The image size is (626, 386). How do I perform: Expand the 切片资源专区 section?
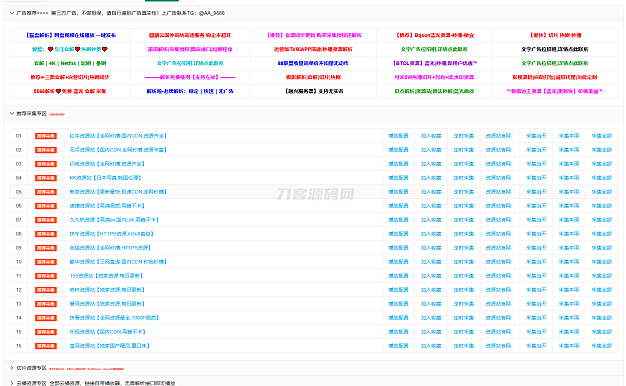(x=12, y=368)
